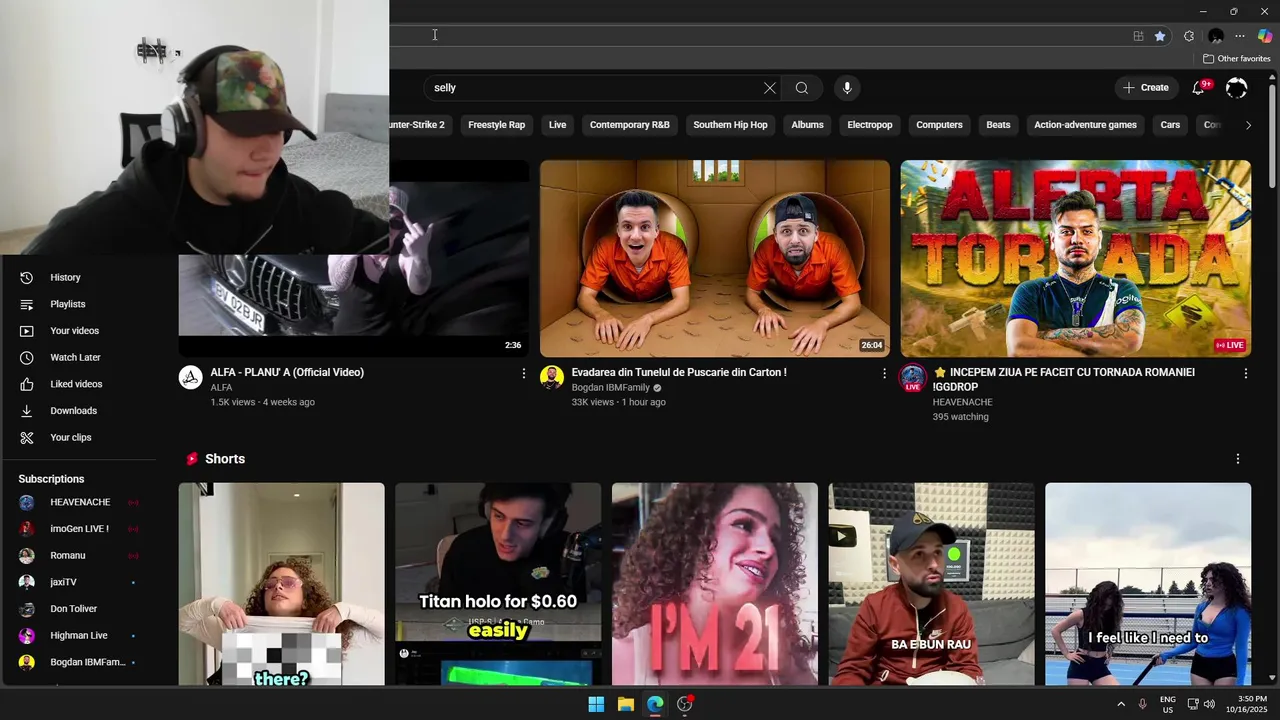The height and width of the screenshot is (720, 1280).
Task: Select the Albums filter chip
Action: pyautogui.click(x=807, y=125)
